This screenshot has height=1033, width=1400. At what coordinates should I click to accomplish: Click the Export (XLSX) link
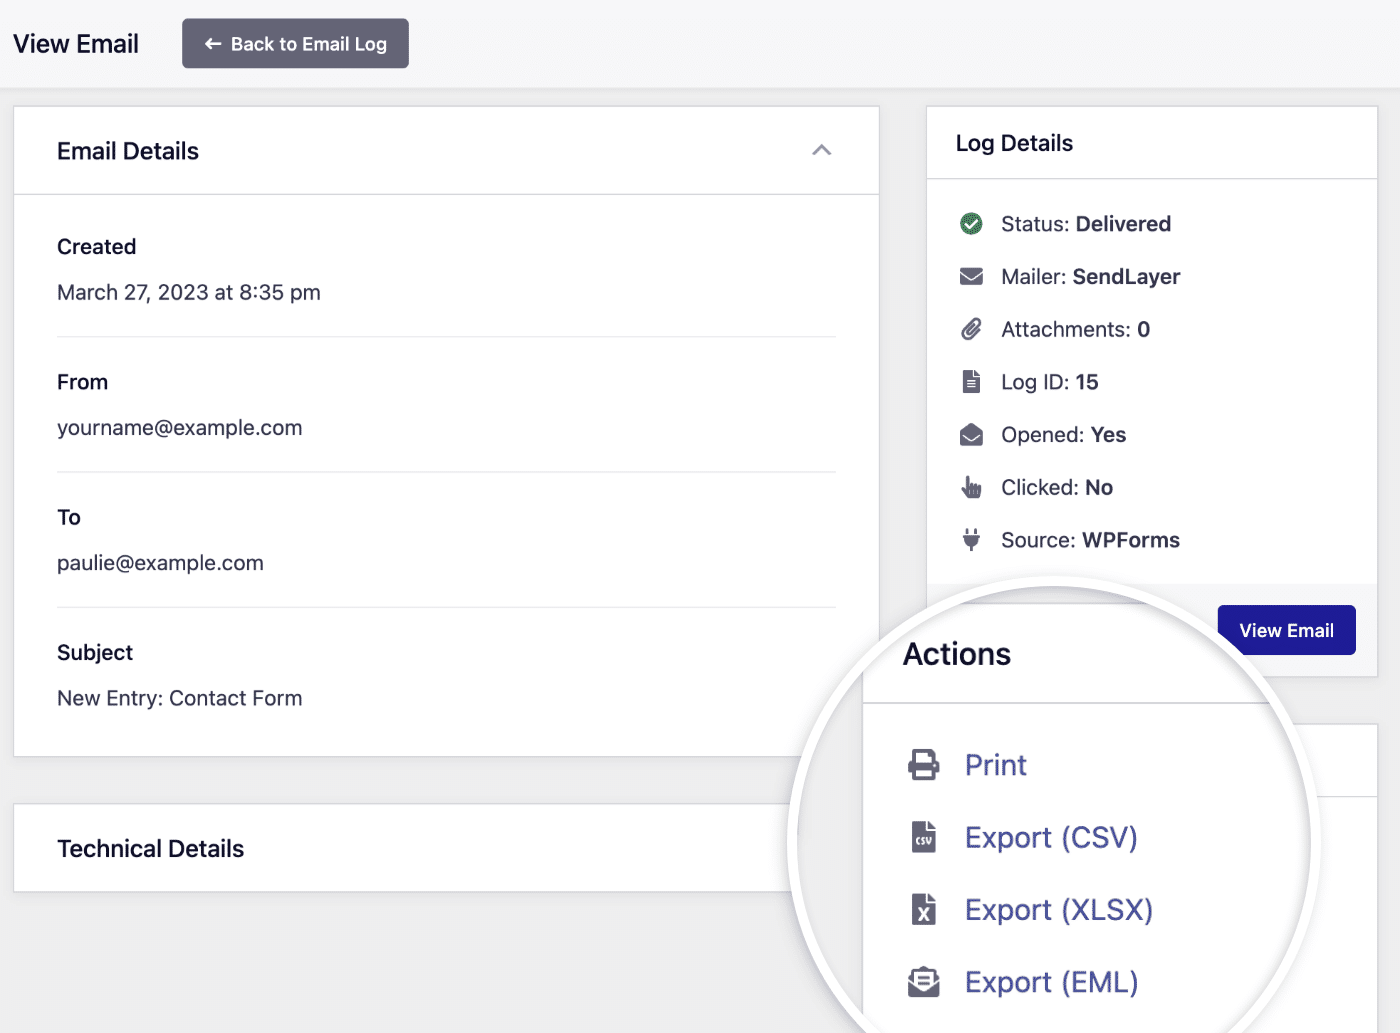pyautogui.click(x=1059, y=910)
